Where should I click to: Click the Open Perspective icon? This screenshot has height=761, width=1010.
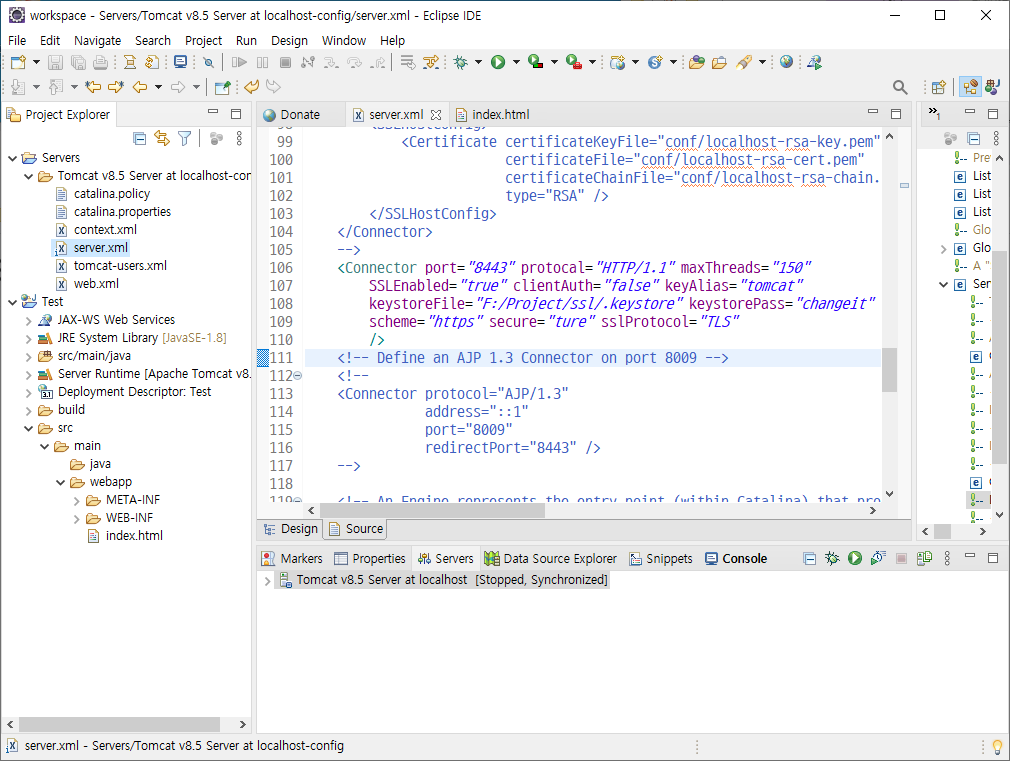coord(939,87)
